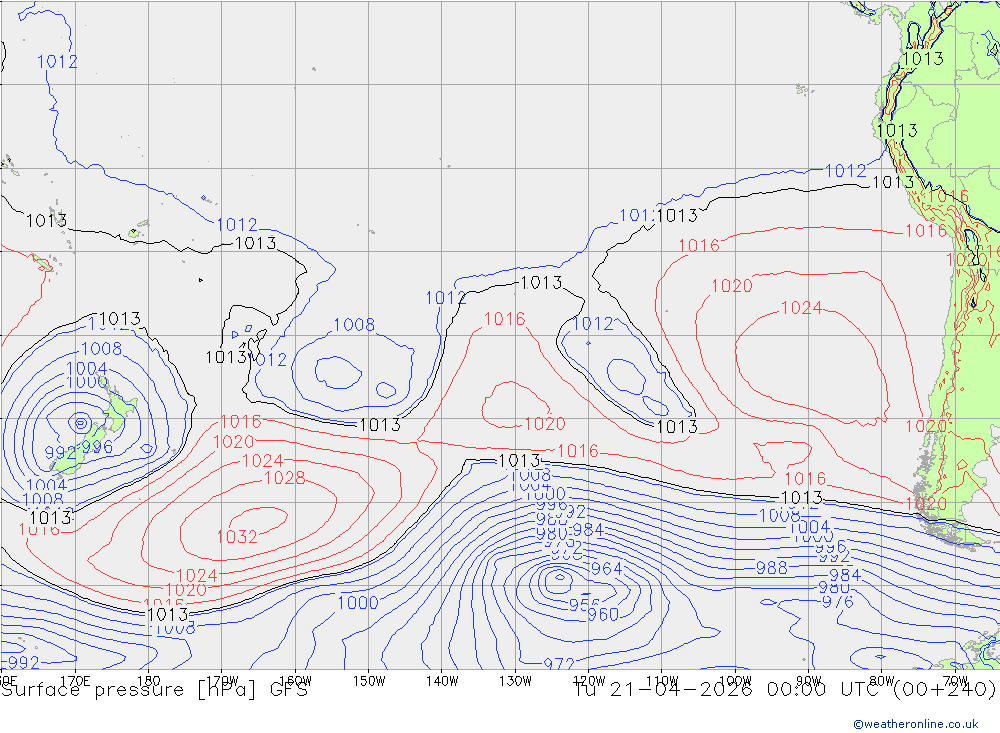Select the 90W longitude label
The width and height of the screenshot is (1000, 733).
pyautogui.click(x=809, y=681)
